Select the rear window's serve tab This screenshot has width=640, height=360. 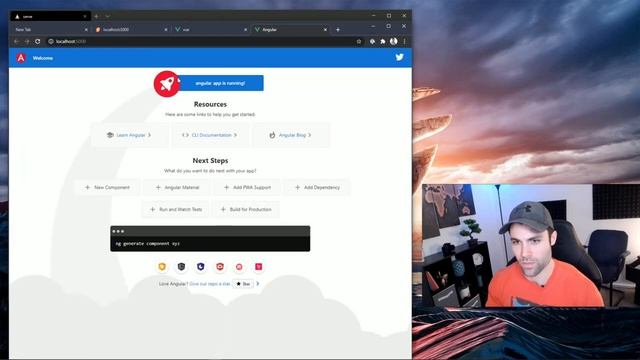(51, 16)
